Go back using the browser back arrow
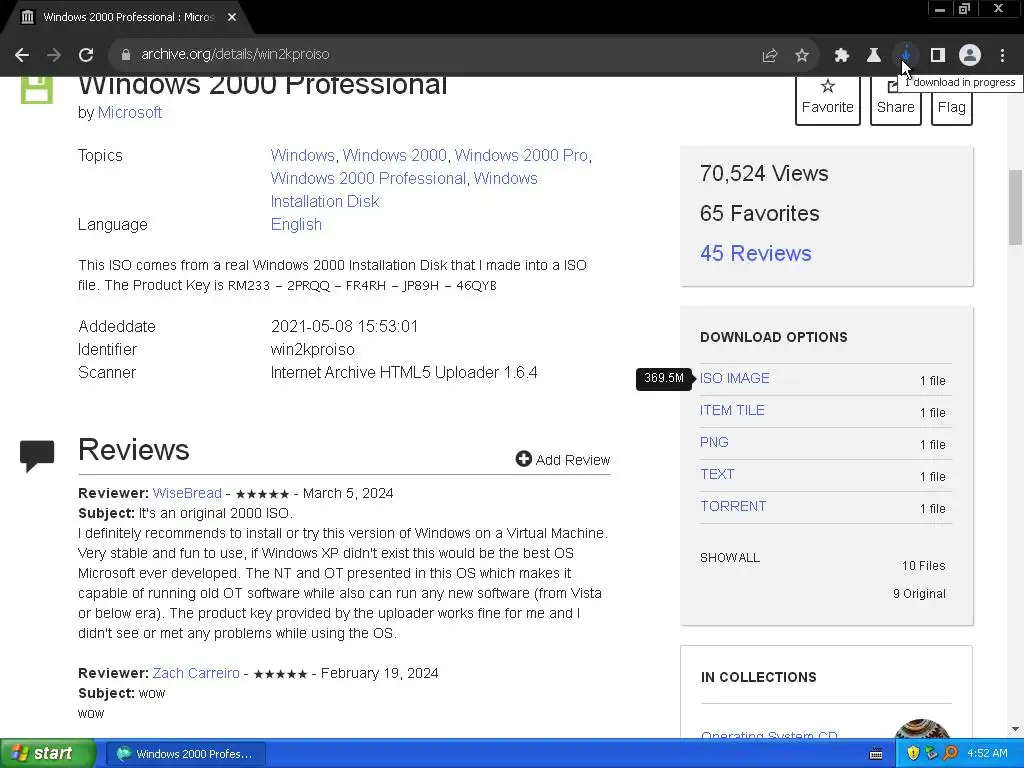Image resolution: width=1024 pixels, height=768 pixels. (22, 55)
